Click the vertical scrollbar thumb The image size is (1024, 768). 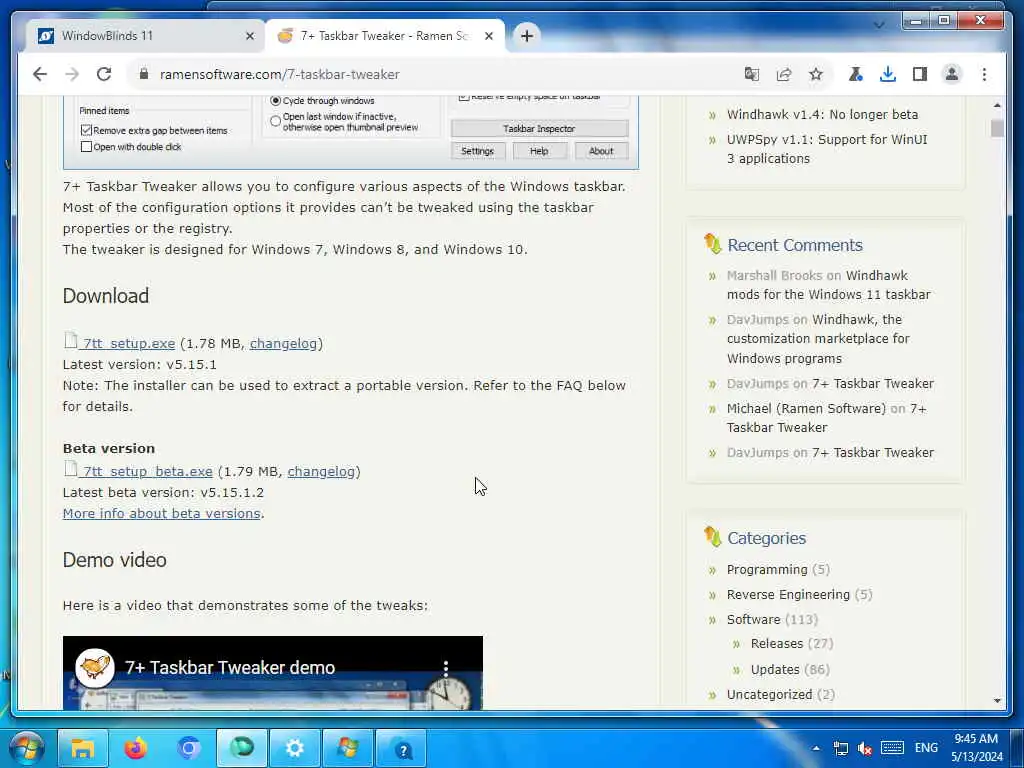click(997, 128)
